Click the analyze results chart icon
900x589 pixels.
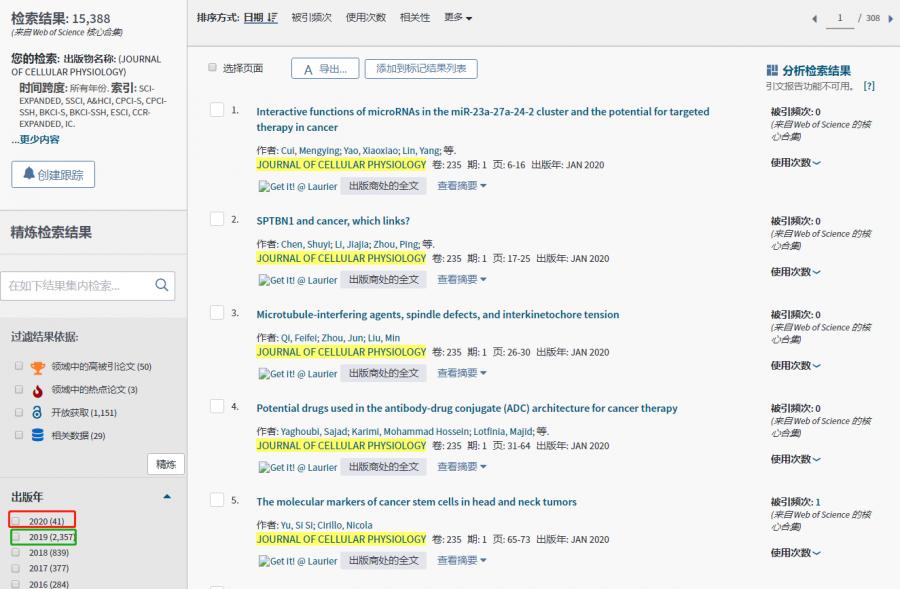click(772, 70)
